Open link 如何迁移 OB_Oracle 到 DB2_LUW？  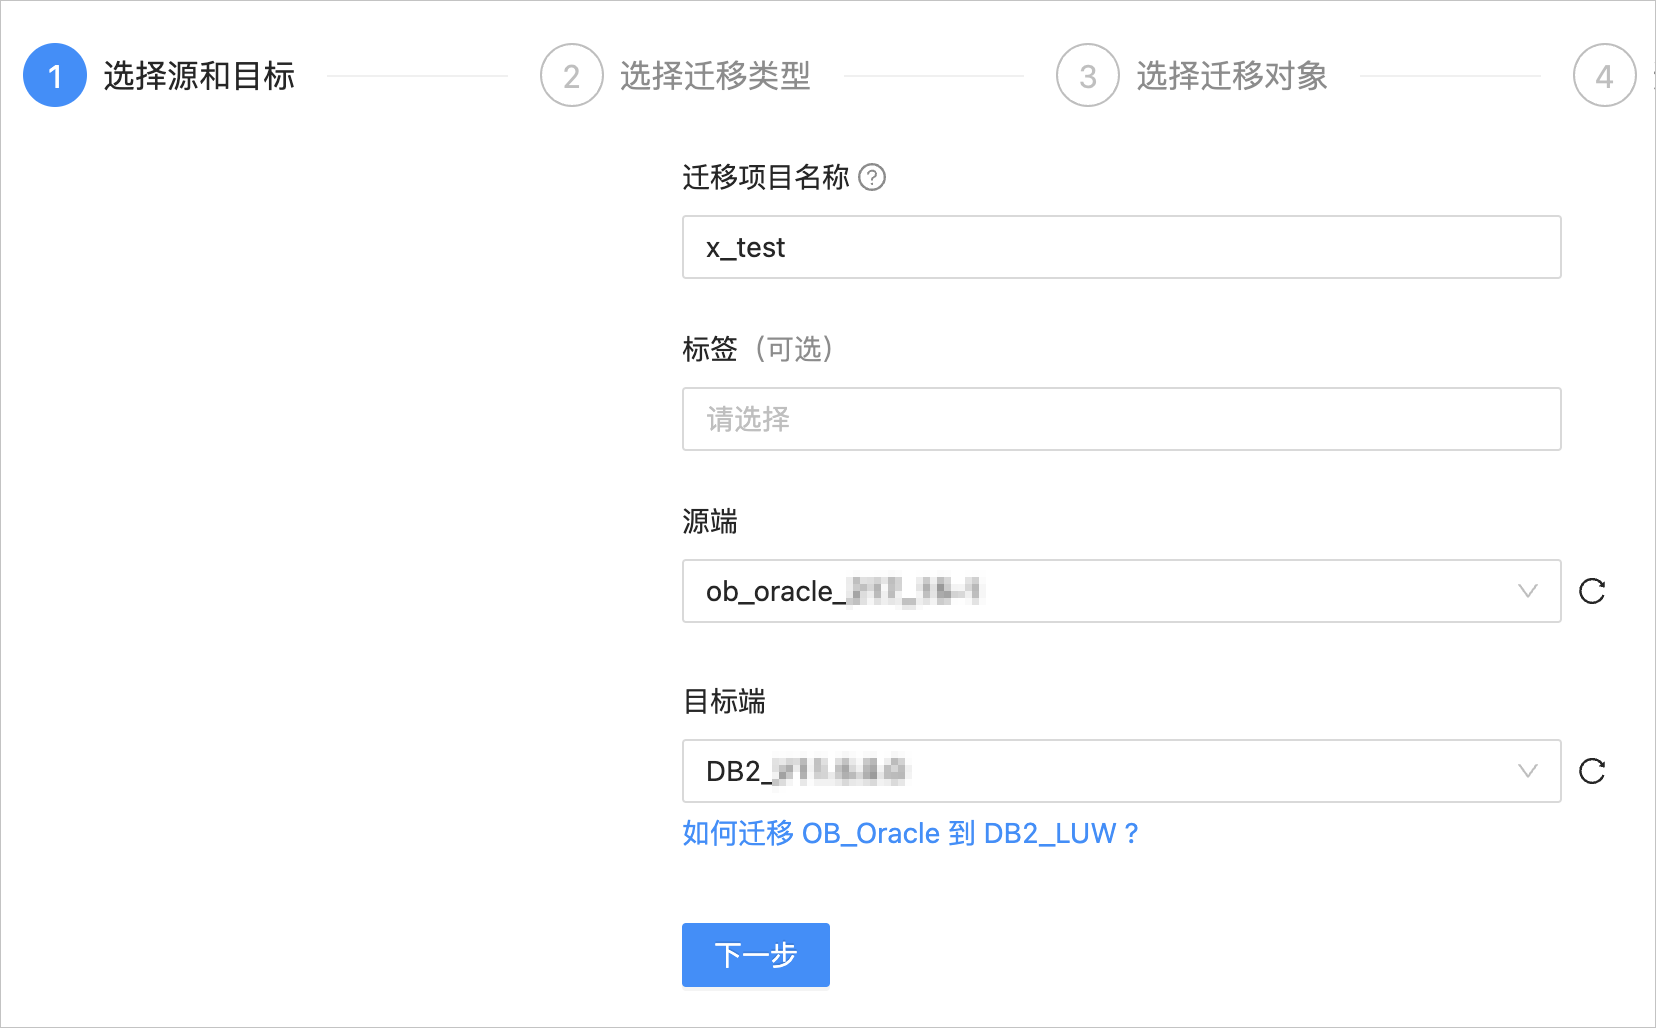pos(911,833)
